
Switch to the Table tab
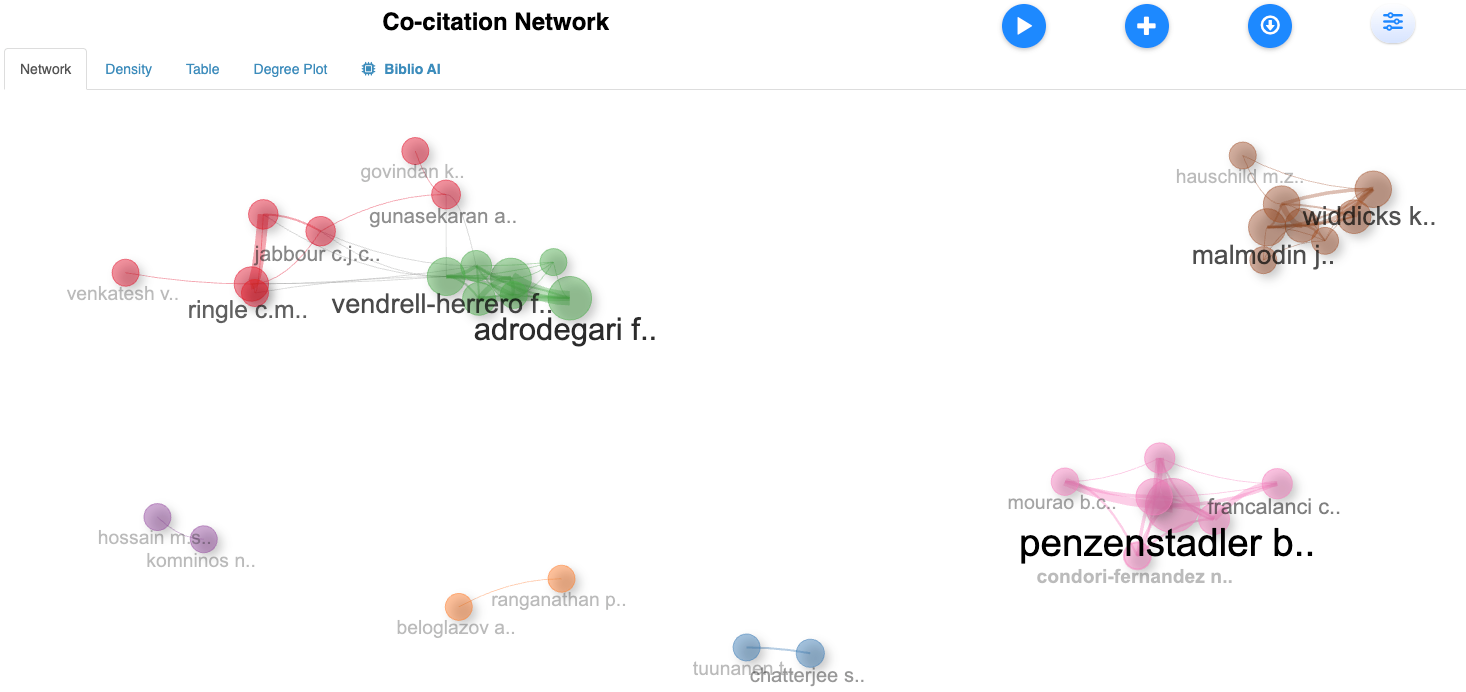coord(202,69)
